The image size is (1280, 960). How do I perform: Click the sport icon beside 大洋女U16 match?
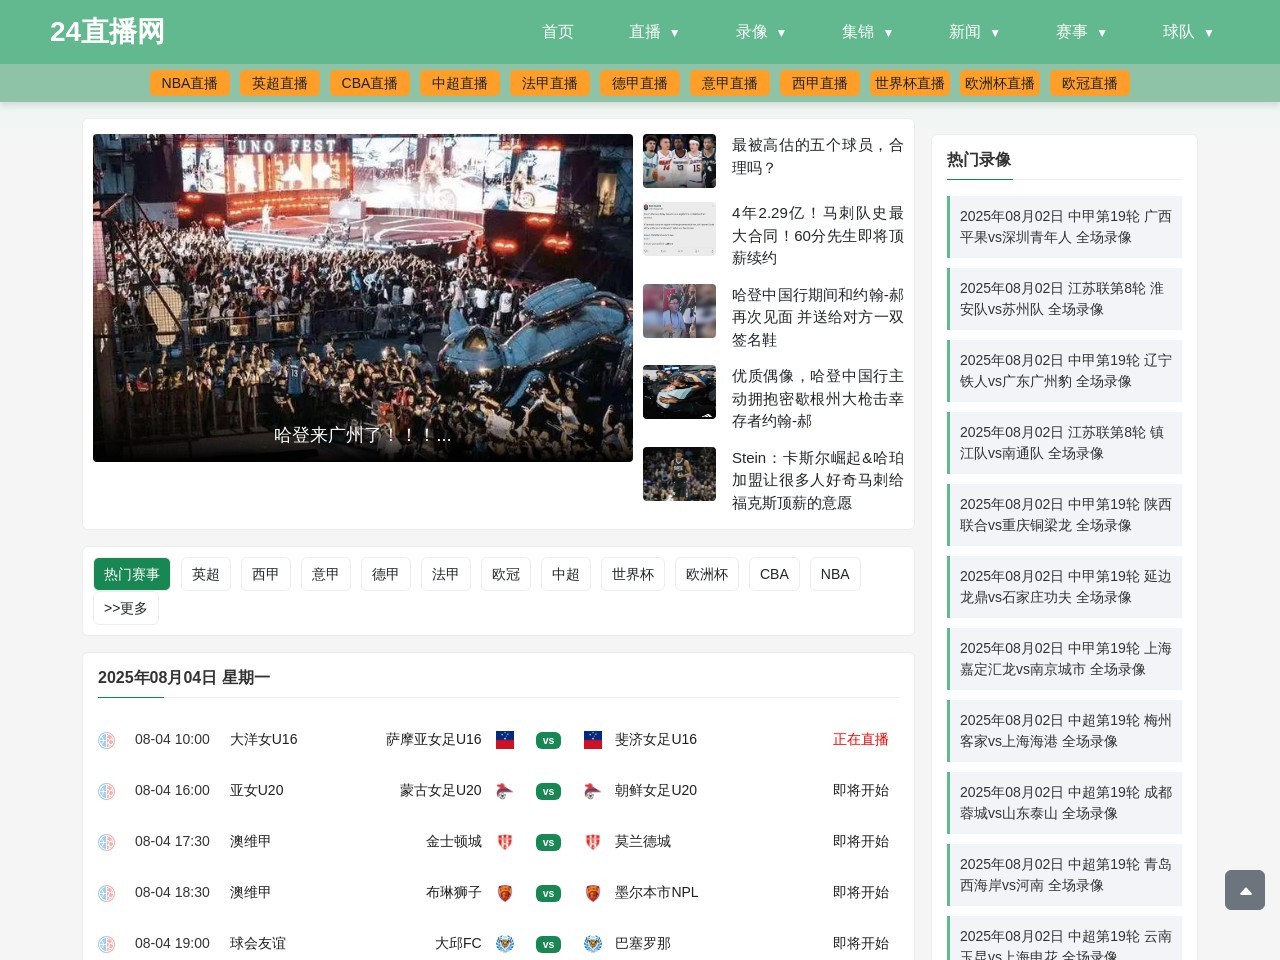pos(107,740)
